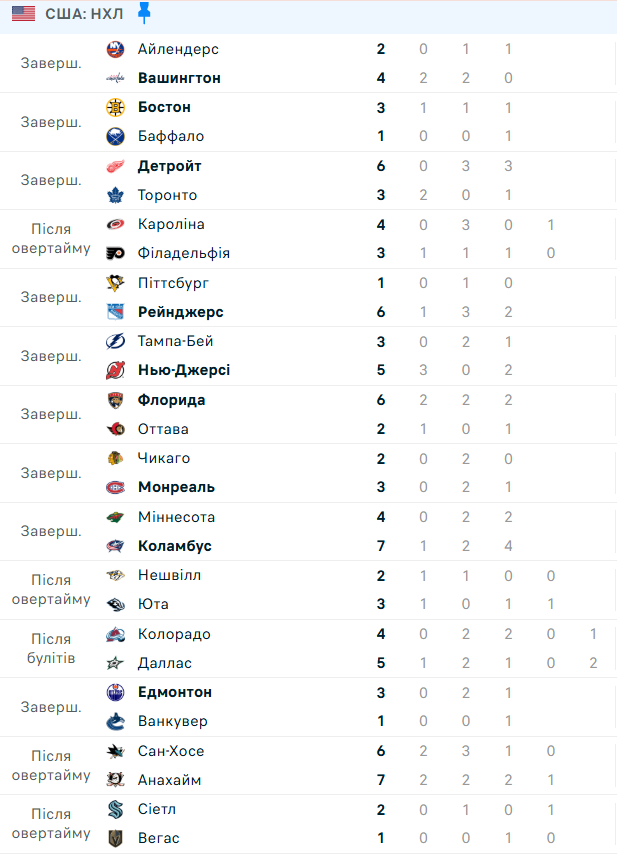Click the Сіетл Kraken logo

(x=115, y=809)
